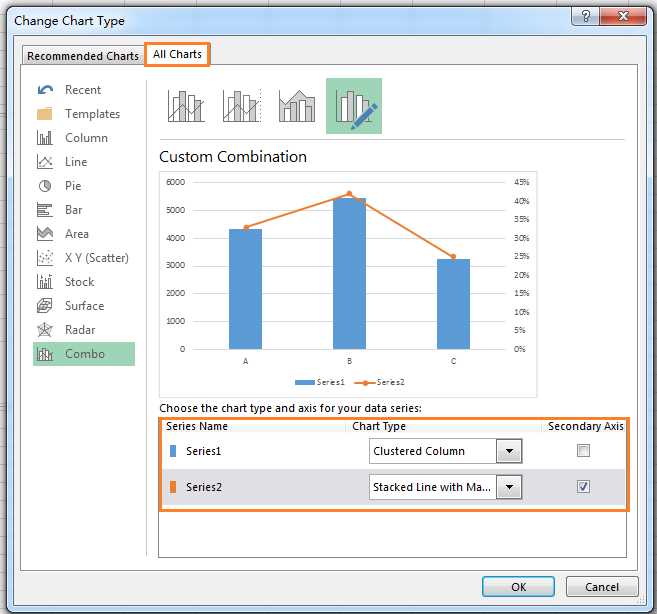Choose Surface in the chart category list
The image size is (657, 614).
pos(84,306)
